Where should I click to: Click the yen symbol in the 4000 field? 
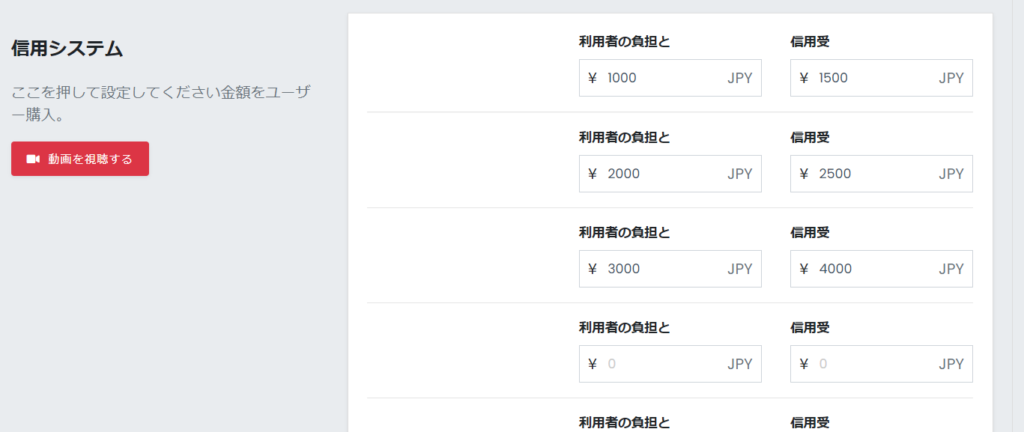[804, 269]
